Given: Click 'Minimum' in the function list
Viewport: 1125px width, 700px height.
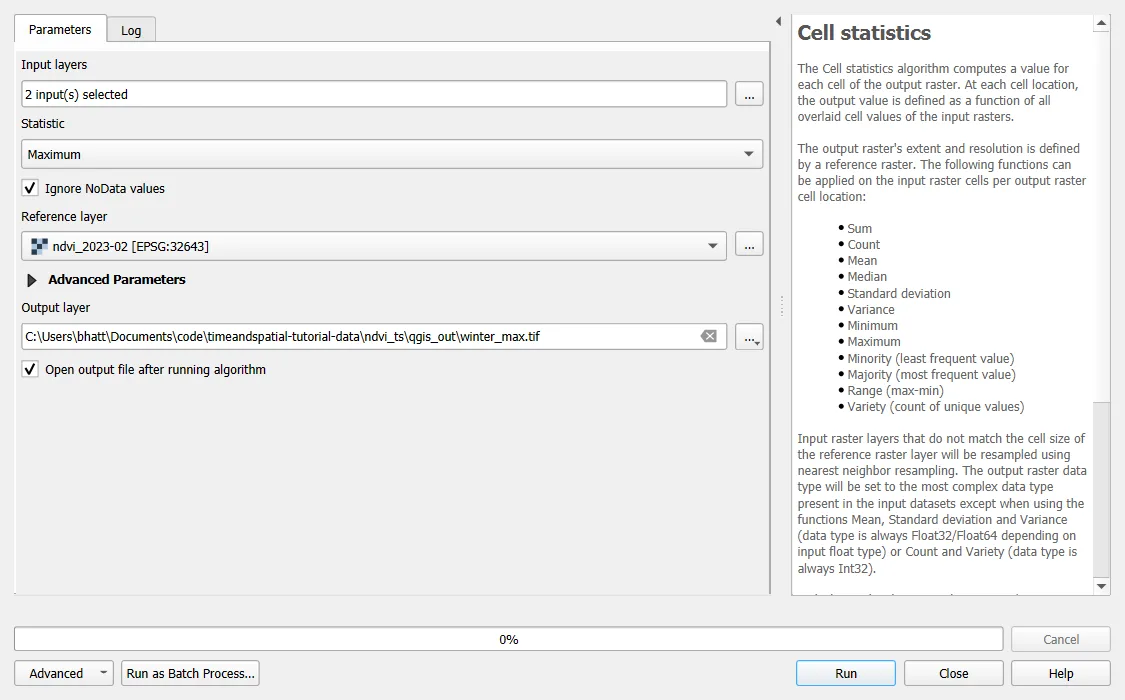Looking at the screenshot, I should pyautogui.click(x=872, y=326).
